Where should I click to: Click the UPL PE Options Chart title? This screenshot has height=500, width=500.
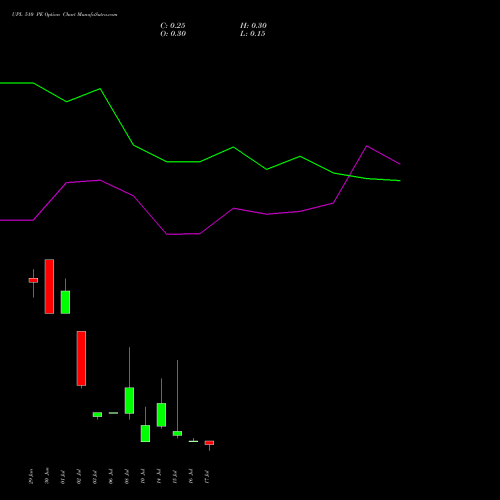click(65, 15)
